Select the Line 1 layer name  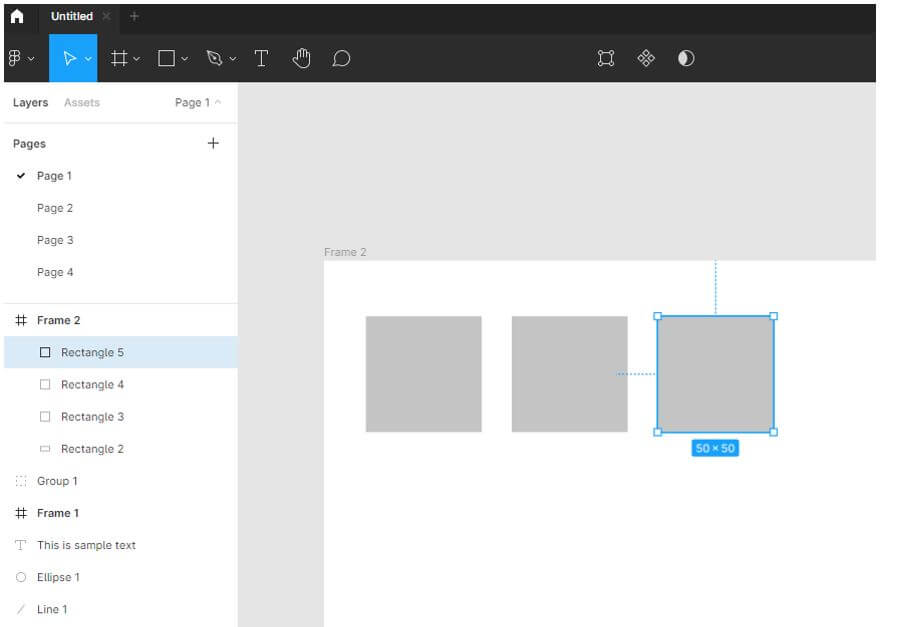52,609
